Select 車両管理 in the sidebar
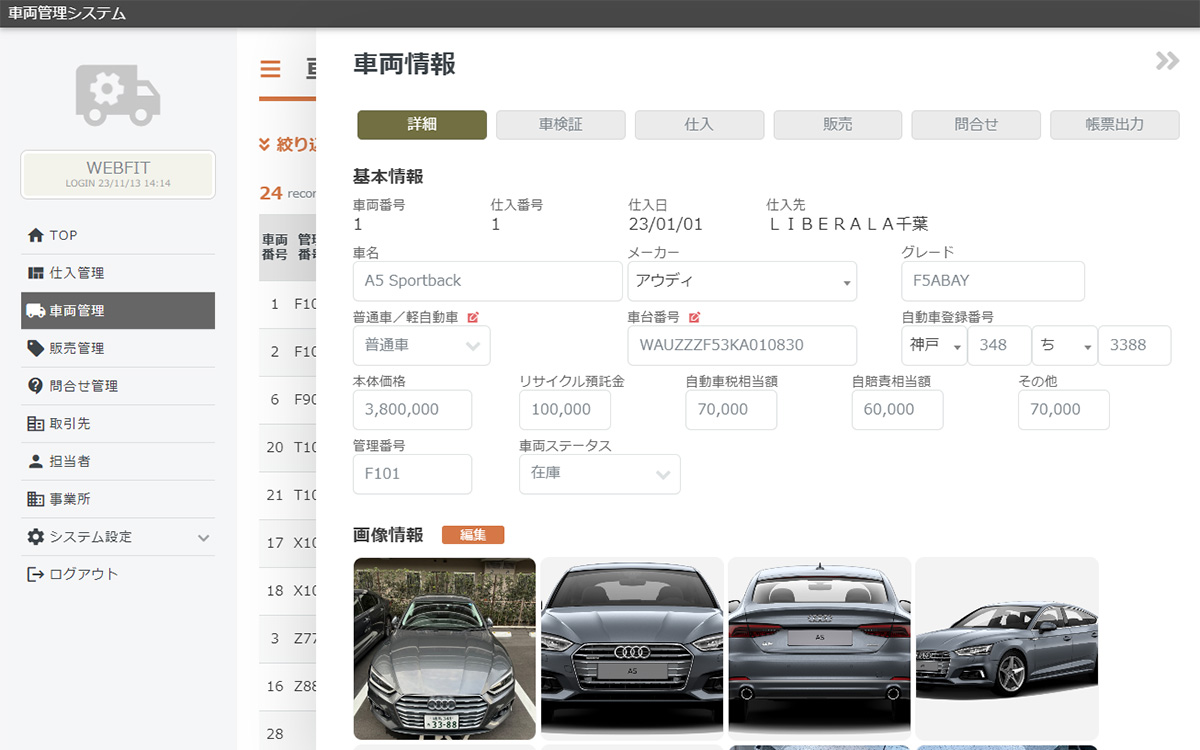The width and height of the screenshot is (1200, 750). point(118,311)
